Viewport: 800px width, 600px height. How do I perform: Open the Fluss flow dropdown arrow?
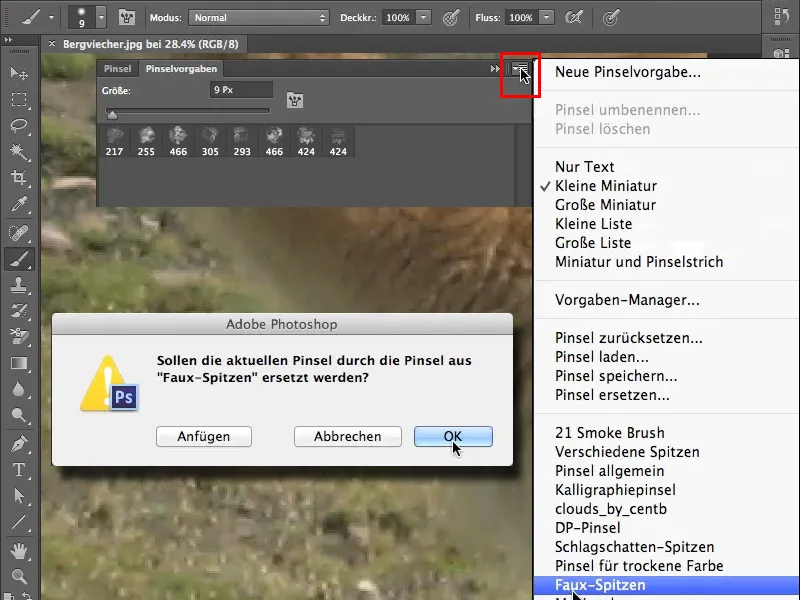(546, 18)
